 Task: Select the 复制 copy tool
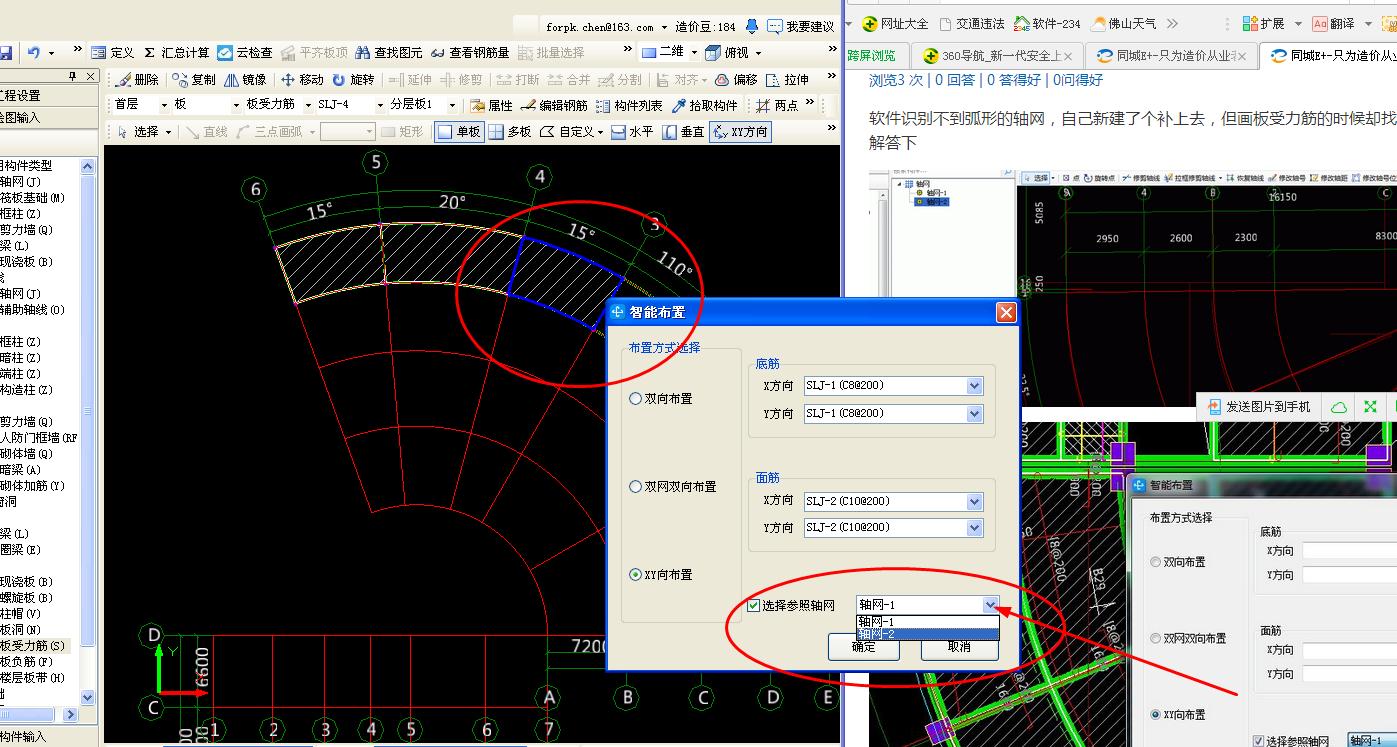(x=194, y=80)
